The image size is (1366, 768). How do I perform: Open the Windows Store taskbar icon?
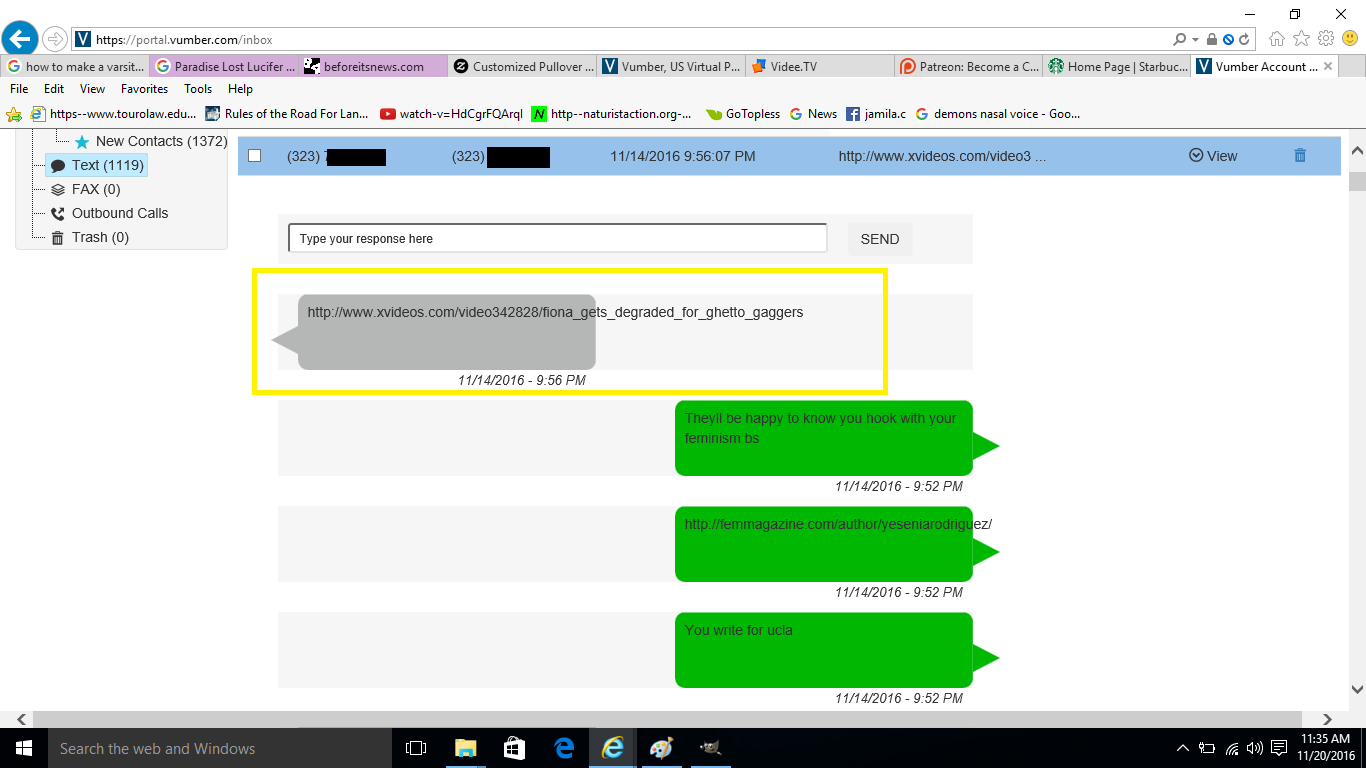click(514, 748)
